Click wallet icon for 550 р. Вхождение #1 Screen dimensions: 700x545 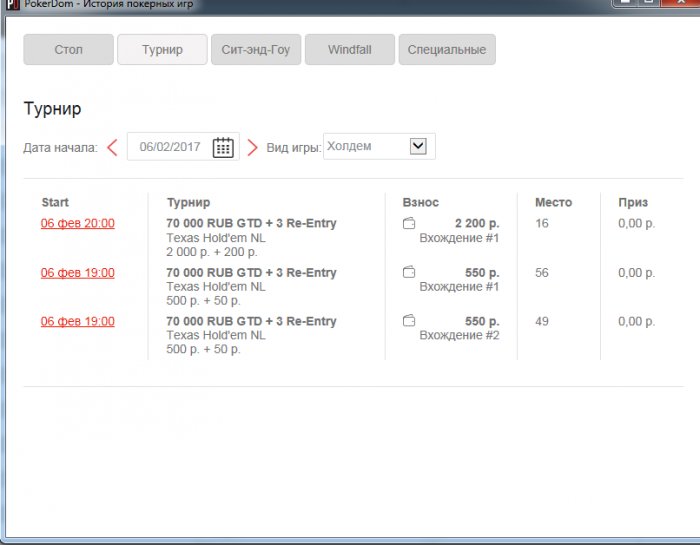(x=409, y=272)
